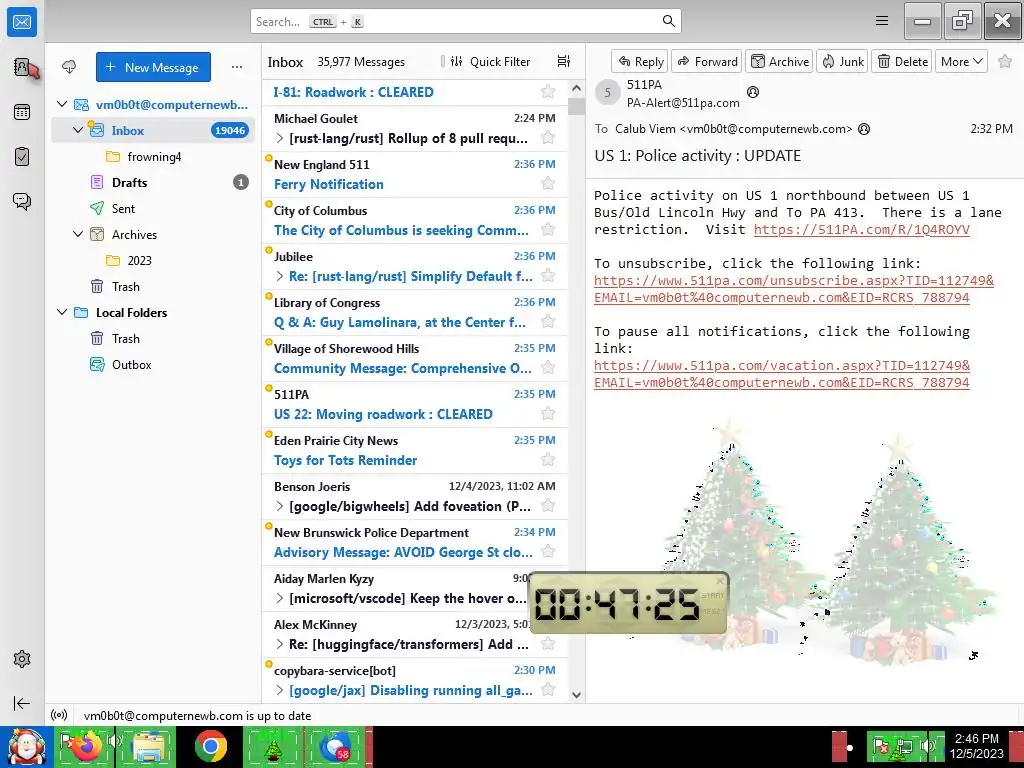
Task: Star the I-81 Roadwork CLEARED message
Action: click(x=548, y=91)
